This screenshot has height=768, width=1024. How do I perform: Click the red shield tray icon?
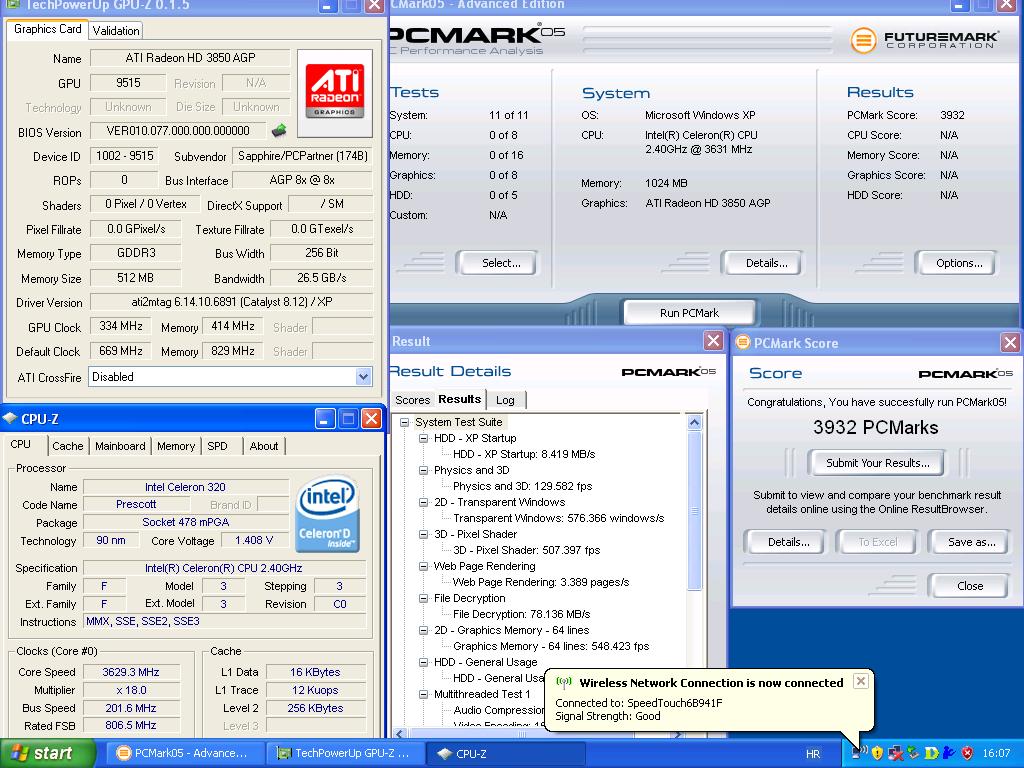point(967,753)
